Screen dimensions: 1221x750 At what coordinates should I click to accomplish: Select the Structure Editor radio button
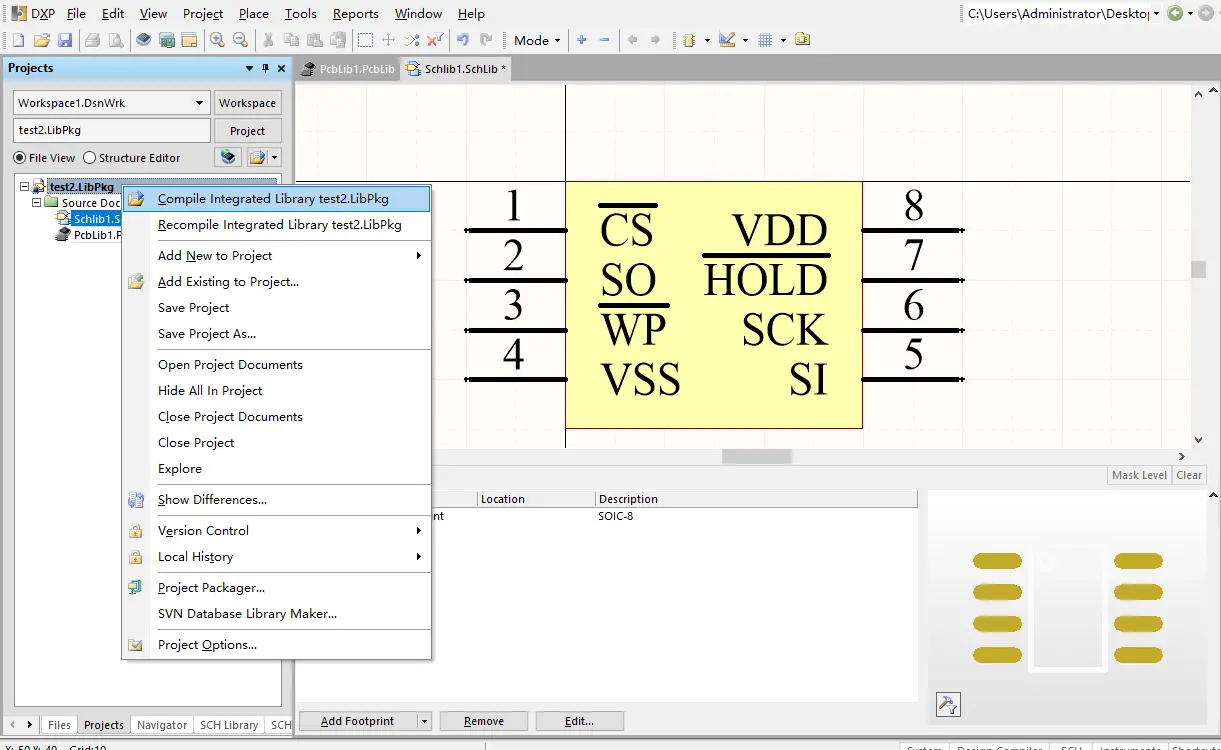(x=90, y=158)
